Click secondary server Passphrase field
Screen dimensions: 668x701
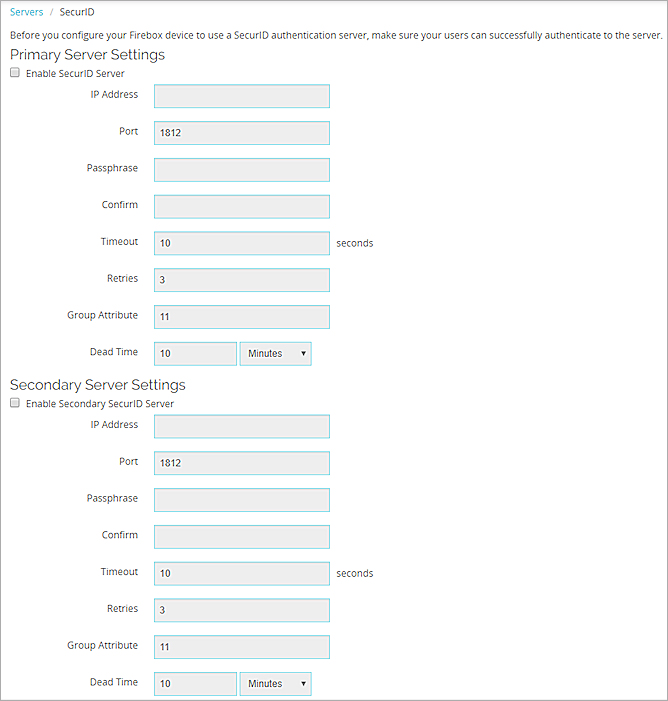tap(241, 500)
